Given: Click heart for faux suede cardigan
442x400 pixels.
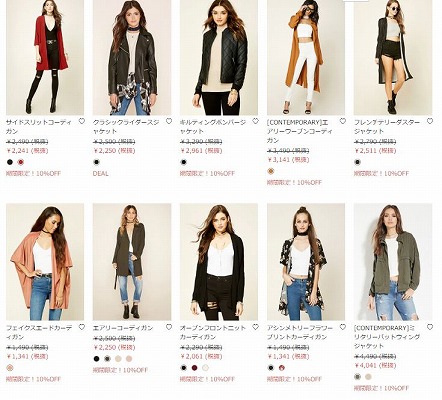Looking at the screenshot, I should click(x=82, y=327).
